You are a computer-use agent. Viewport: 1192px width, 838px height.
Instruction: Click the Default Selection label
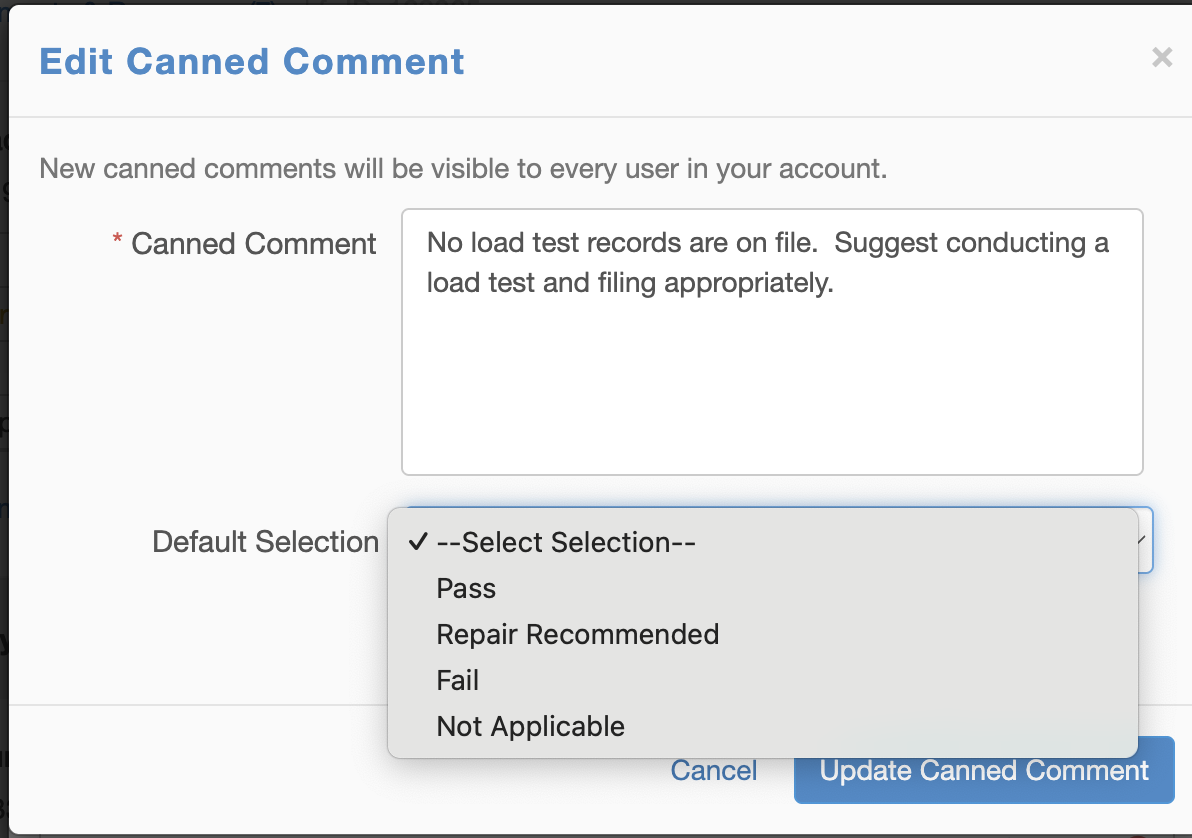265,542
